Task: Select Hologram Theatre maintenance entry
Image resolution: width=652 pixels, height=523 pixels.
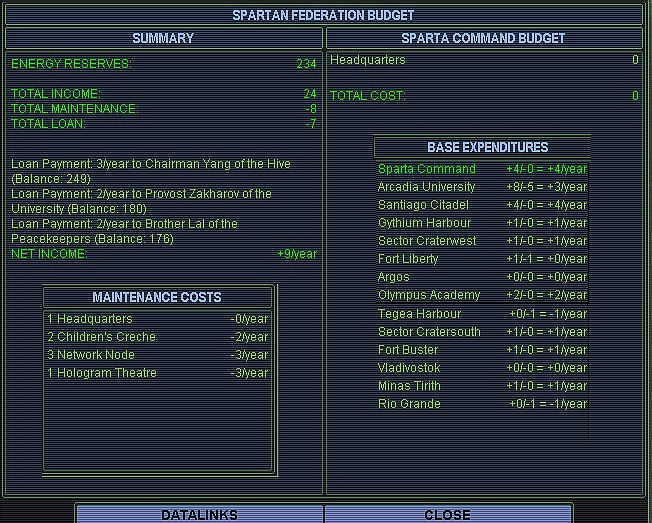Action: 158,373
